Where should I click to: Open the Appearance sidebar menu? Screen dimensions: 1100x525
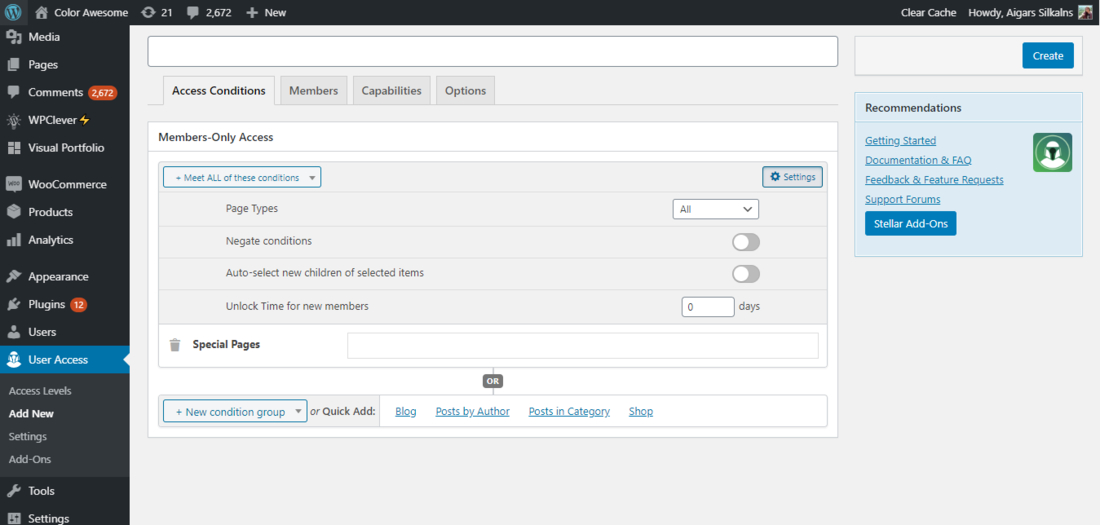click(65, 277)
